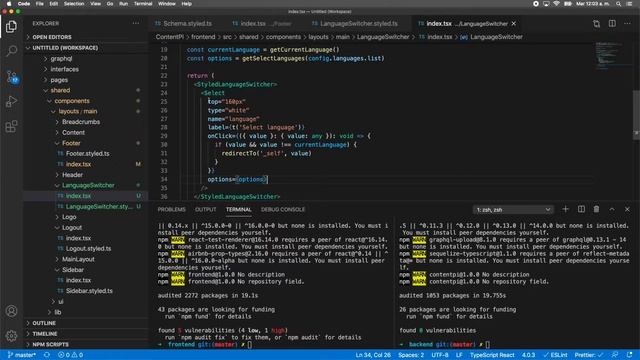Expand the NPM Scripts section
Screen dimensions: 640x360
[86, 344]
